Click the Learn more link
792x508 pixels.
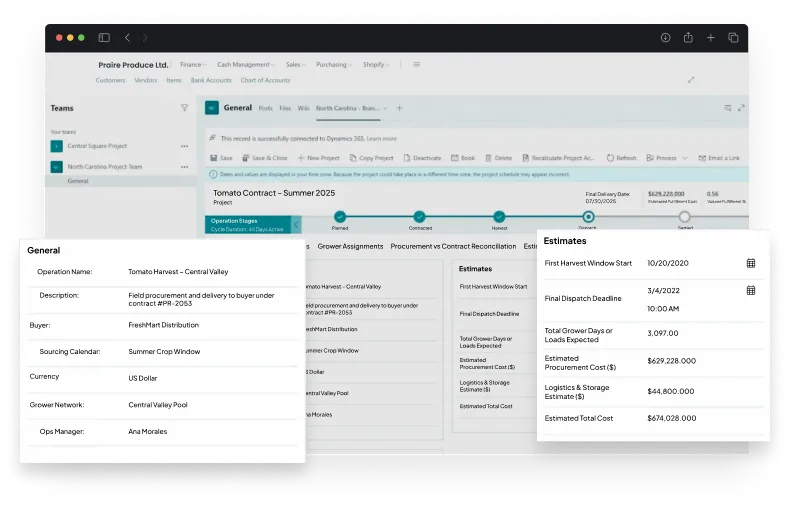pos(381,138)
